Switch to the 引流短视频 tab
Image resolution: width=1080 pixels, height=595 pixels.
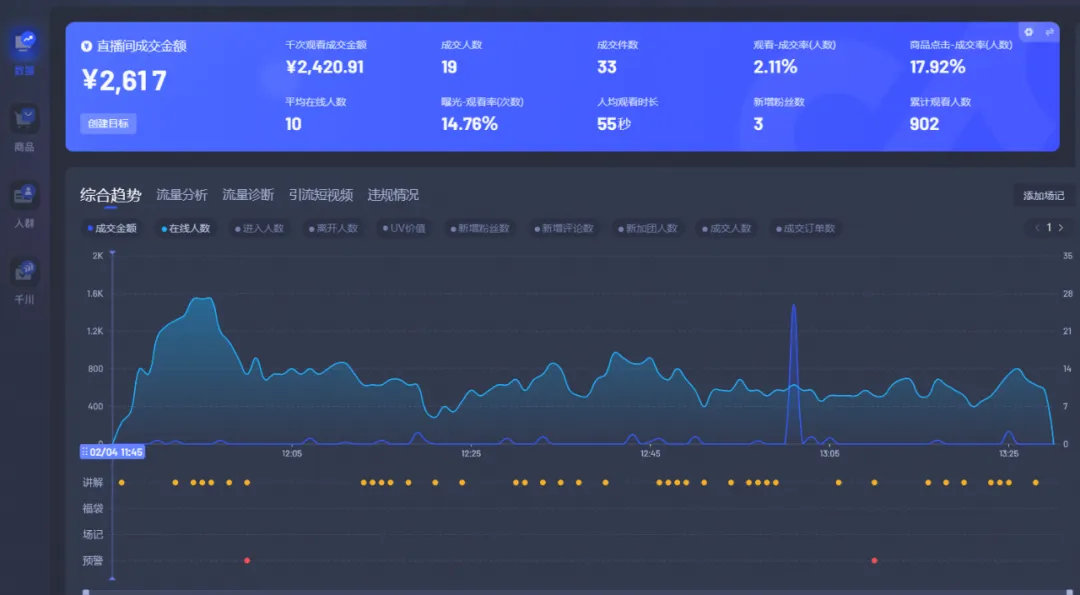[x=320, y=195]
